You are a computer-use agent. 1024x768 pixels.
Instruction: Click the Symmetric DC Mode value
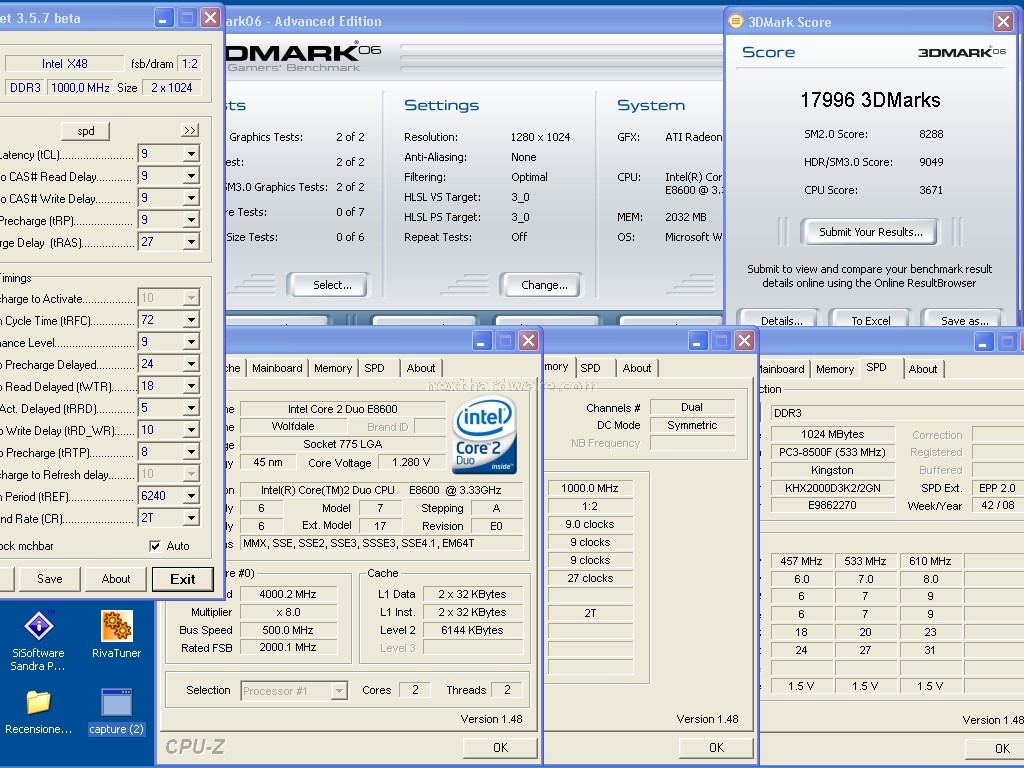pos(692,425)
